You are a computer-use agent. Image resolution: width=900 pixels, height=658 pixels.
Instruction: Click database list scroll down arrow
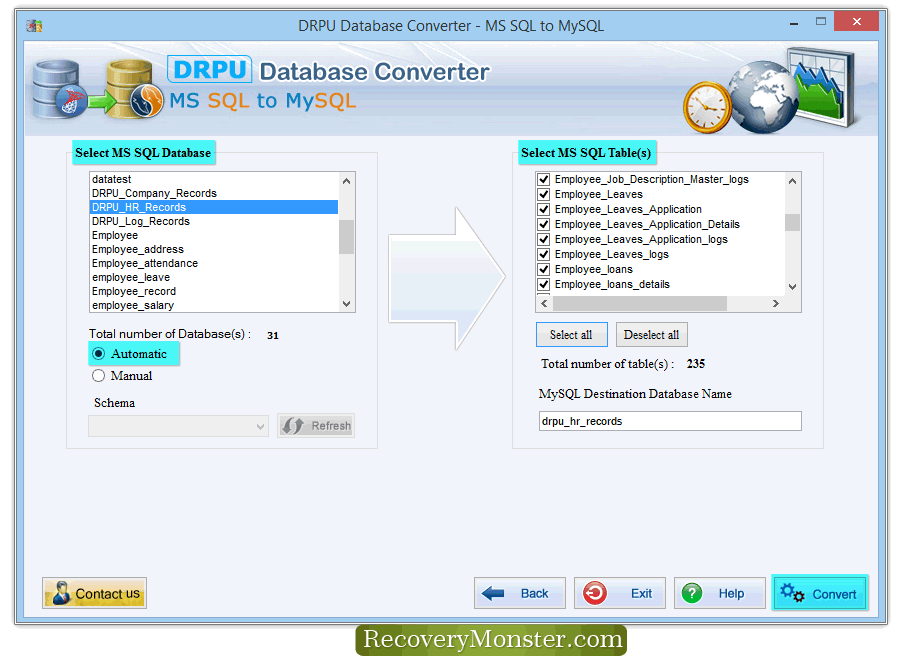[x=346, y=304]
